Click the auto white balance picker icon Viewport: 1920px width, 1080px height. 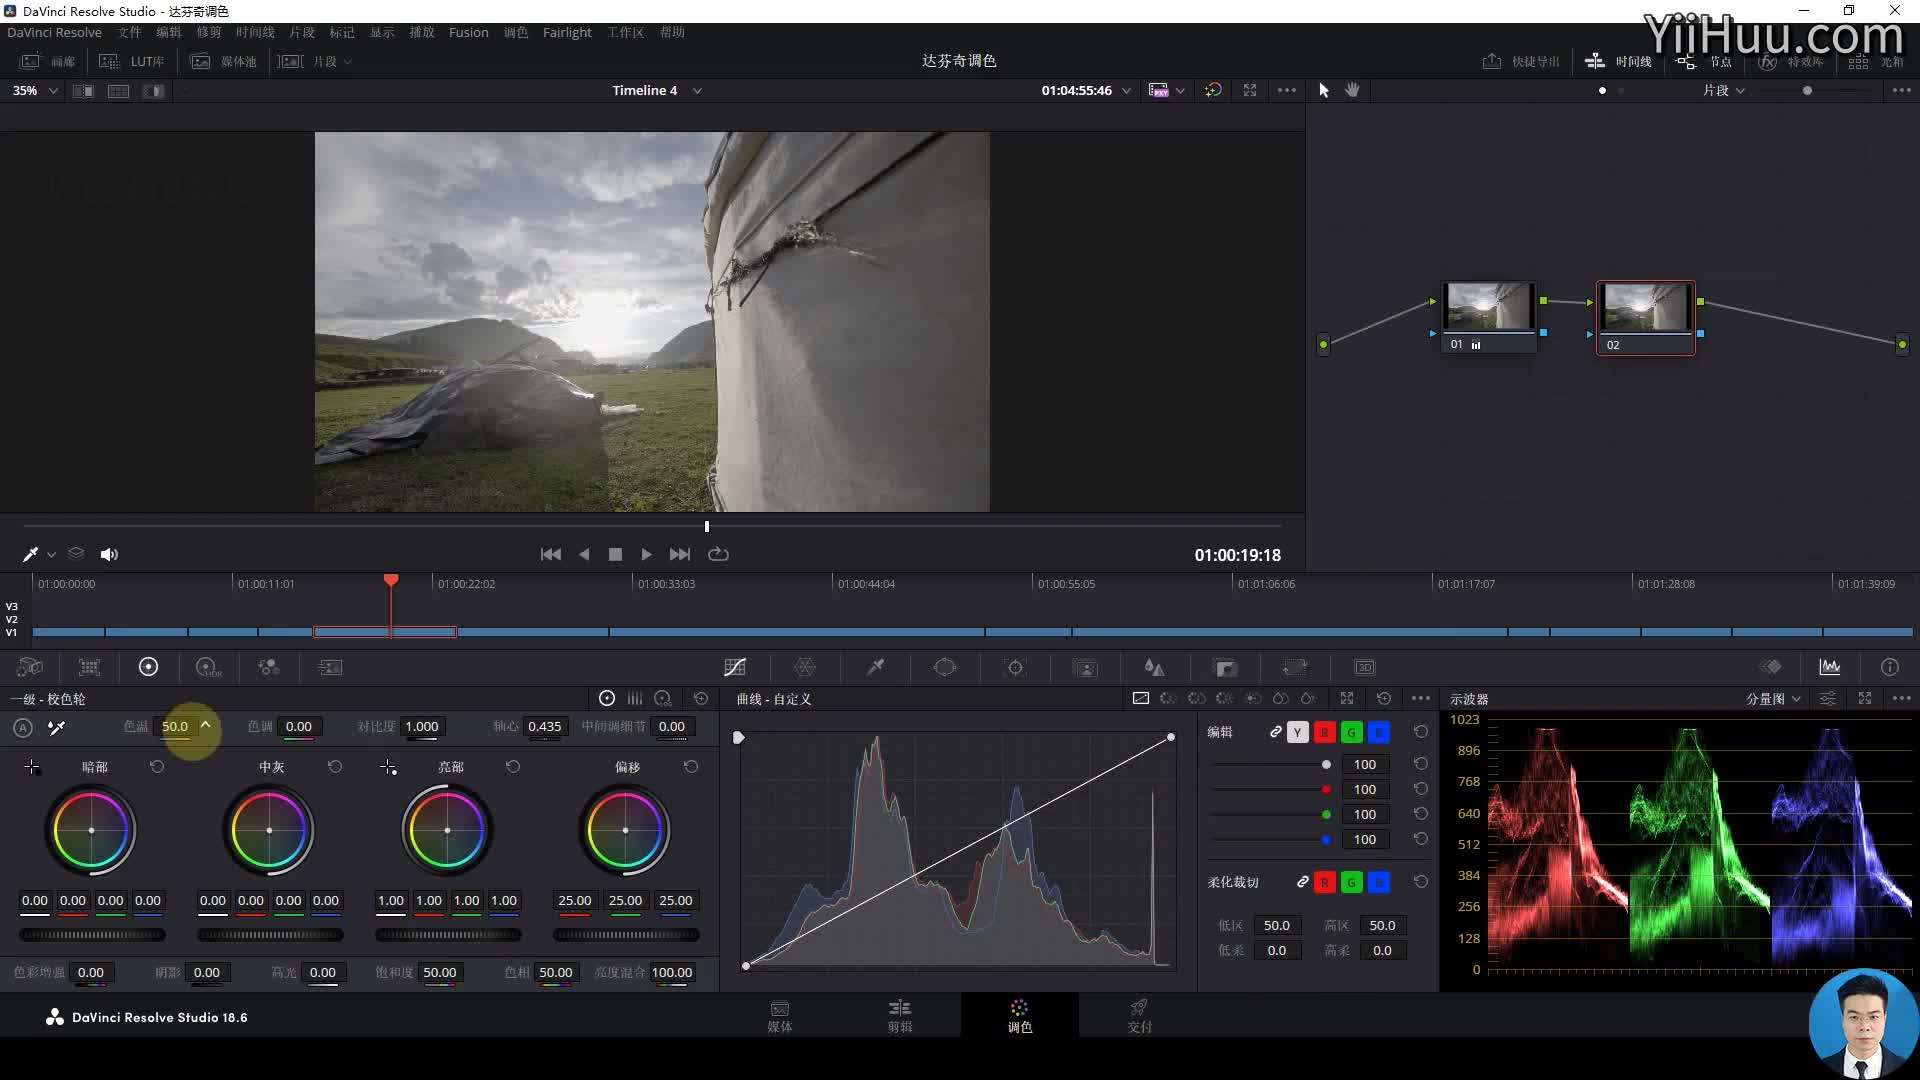tap(57, 727)
